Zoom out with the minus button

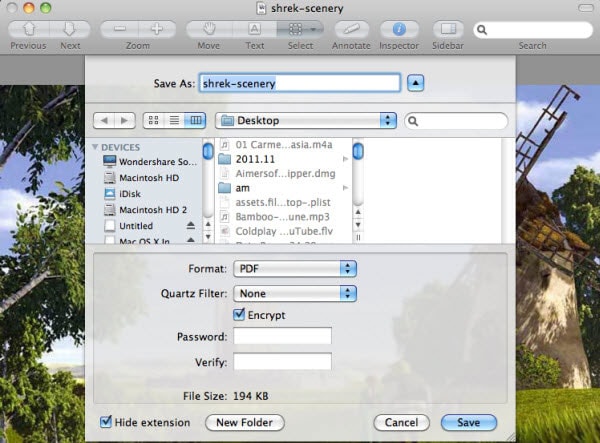pyautogui.click(x=119, y=29)
